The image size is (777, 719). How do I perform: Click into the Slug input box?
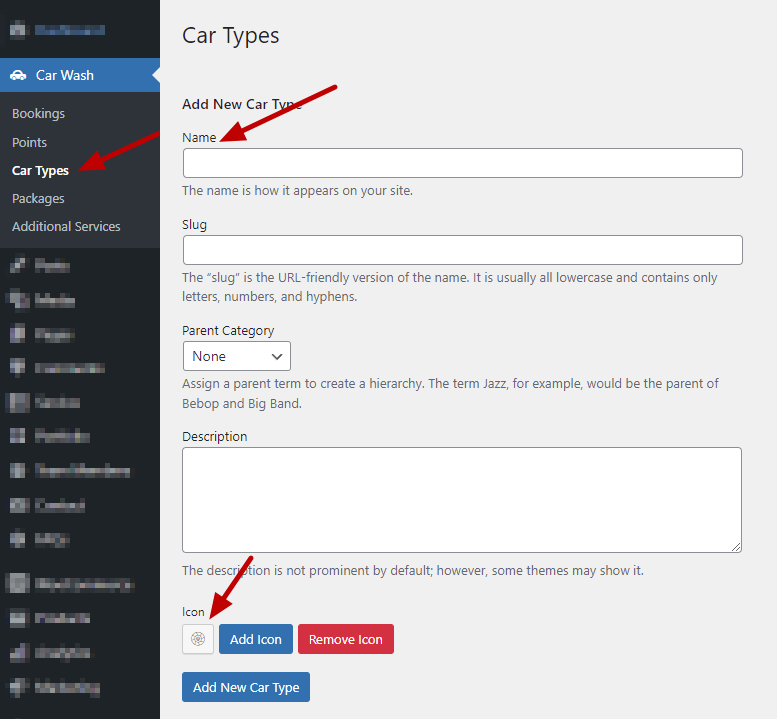tap(462, 250)
